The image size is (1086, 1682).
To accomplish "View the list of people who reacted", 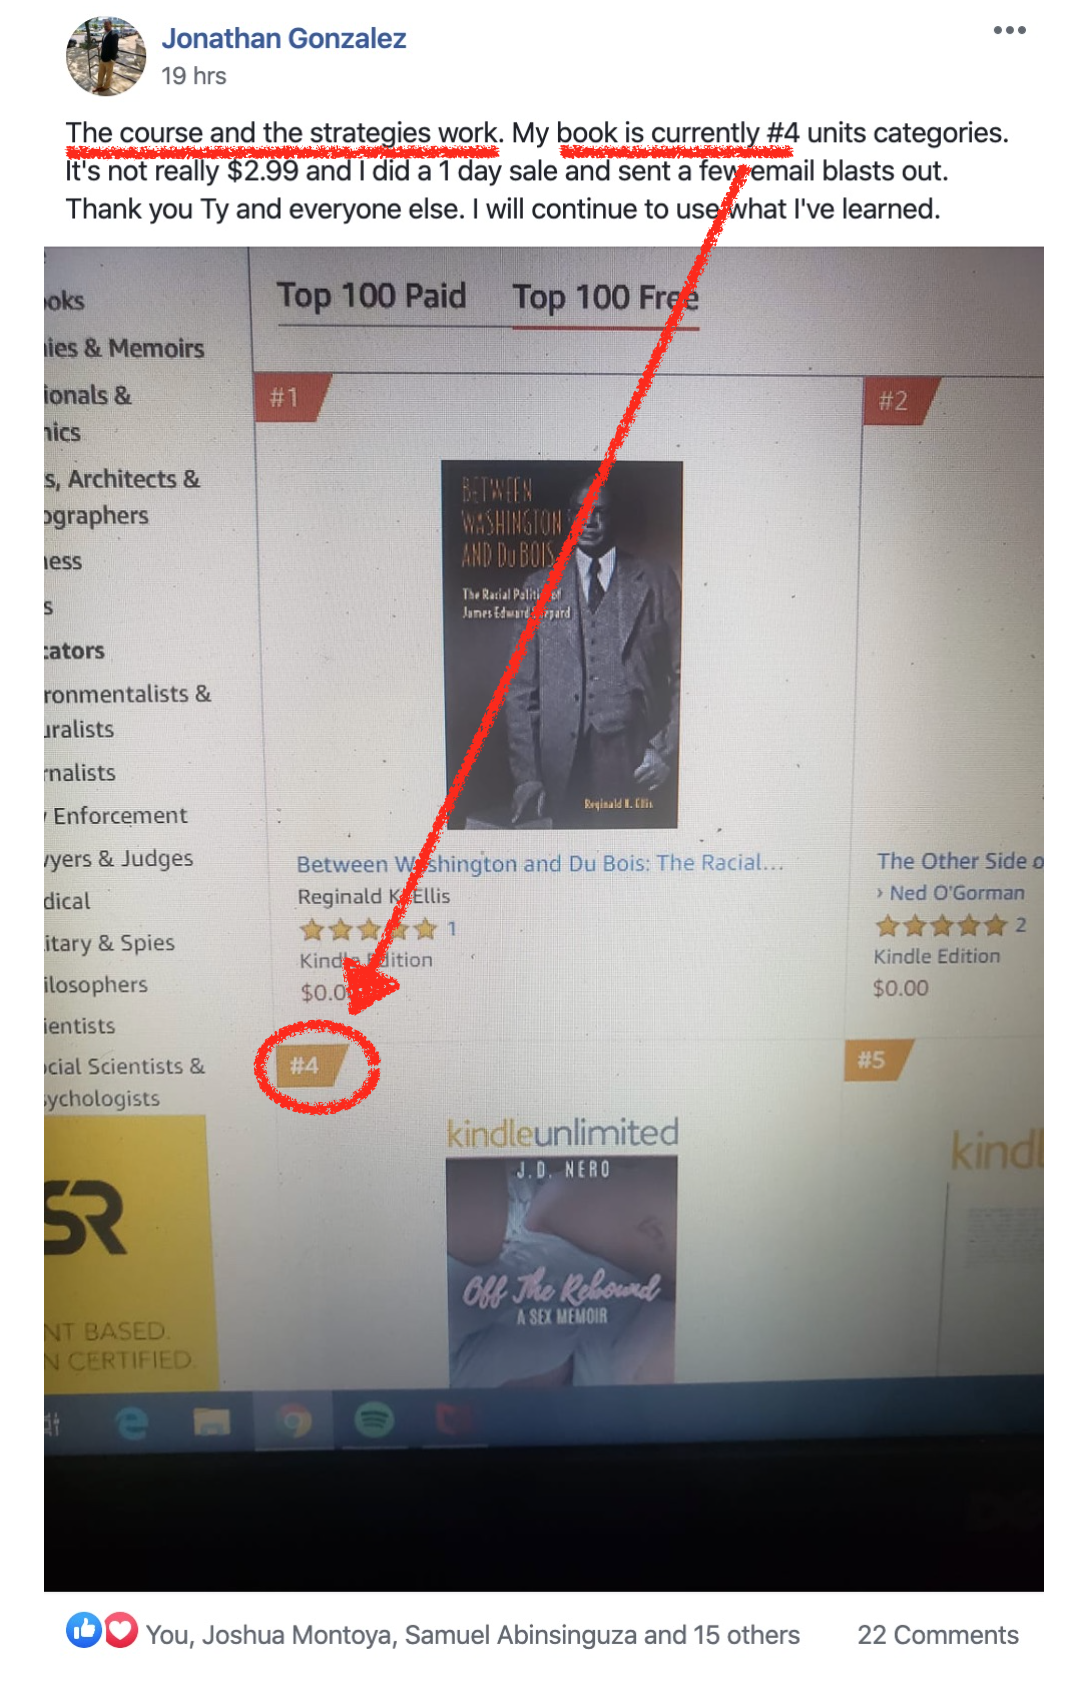I will point(472,1634).
